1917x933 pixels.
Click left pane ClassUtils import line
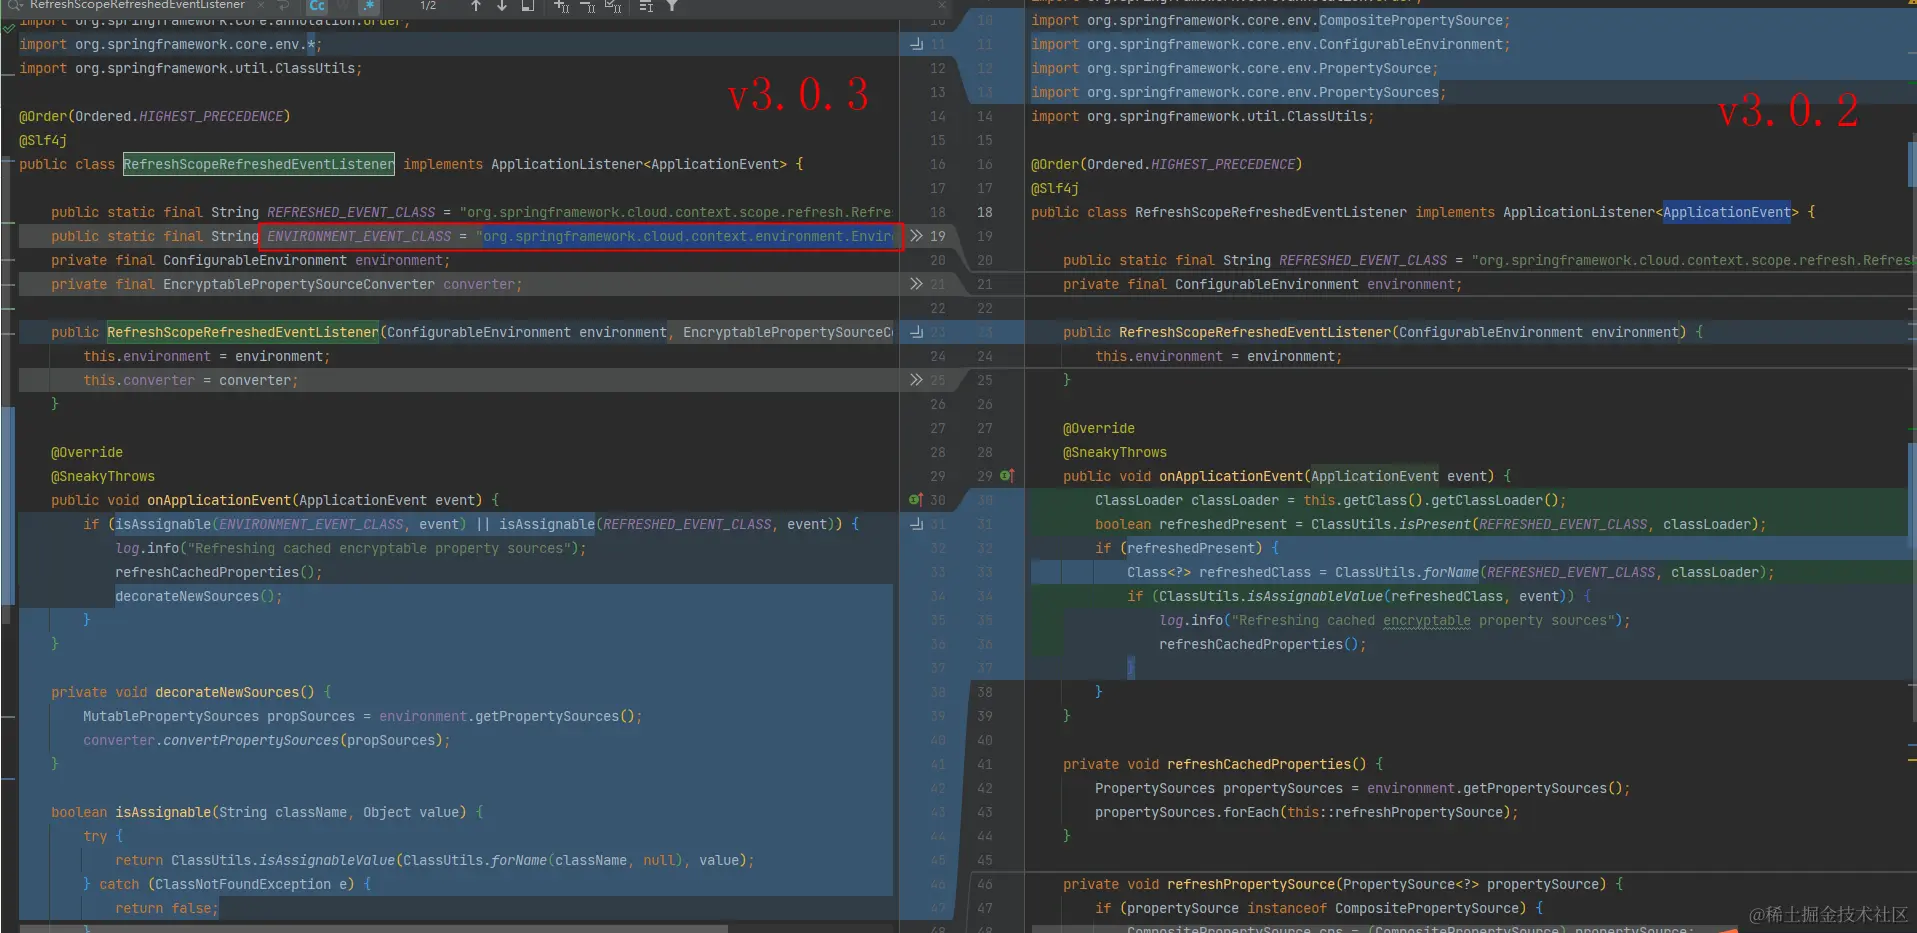click(191, 68)
